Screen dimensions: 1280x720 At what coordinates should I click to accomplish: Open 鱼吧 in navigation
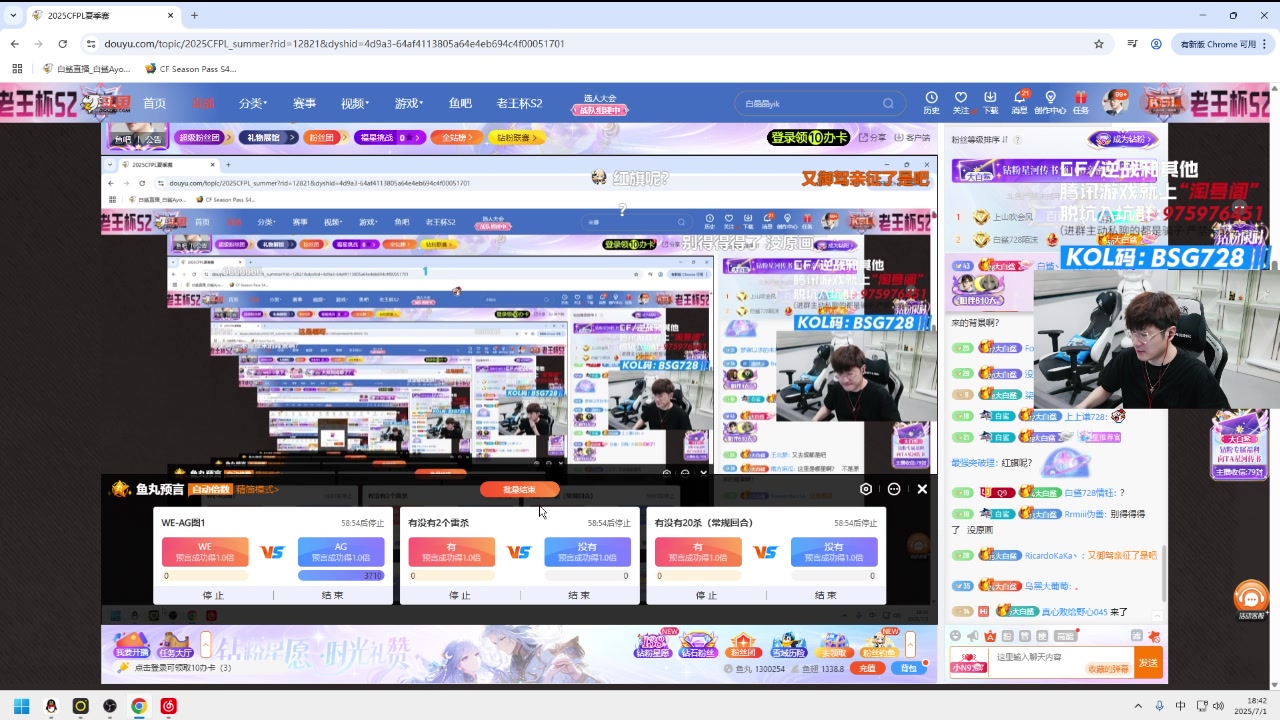460,103
